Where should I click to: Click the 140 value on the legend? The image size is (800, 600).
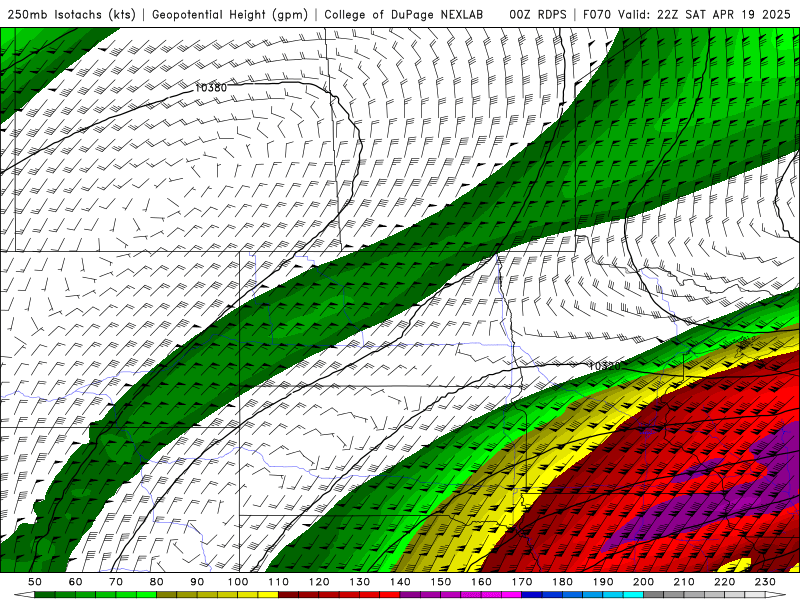pos(400,582)
